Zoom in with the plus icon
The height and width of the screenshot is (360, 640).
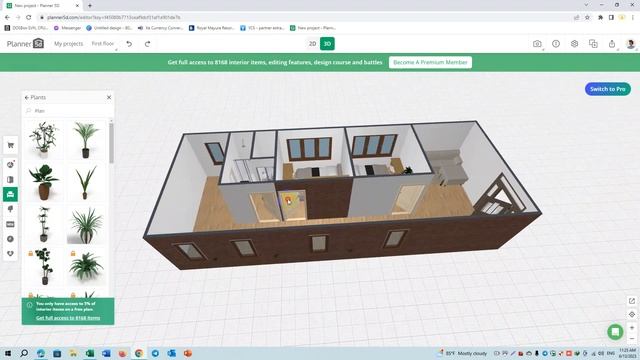[632, 328]
